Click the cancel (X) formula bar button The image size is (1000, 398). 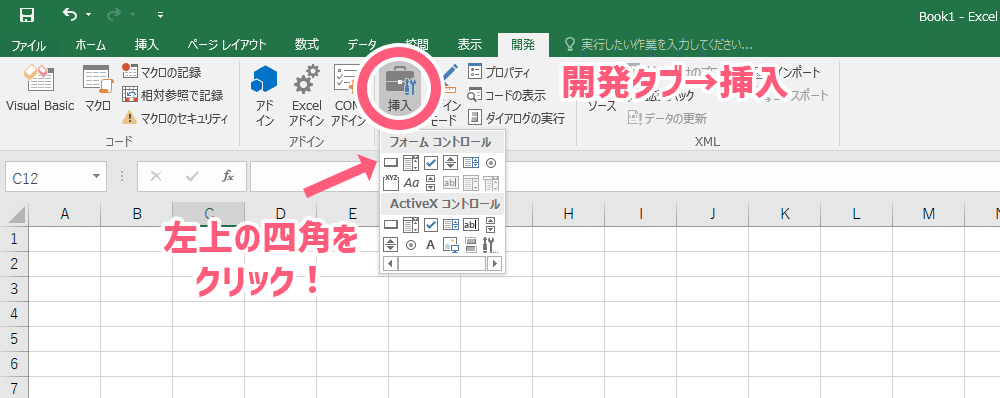[x=156, y=177]
